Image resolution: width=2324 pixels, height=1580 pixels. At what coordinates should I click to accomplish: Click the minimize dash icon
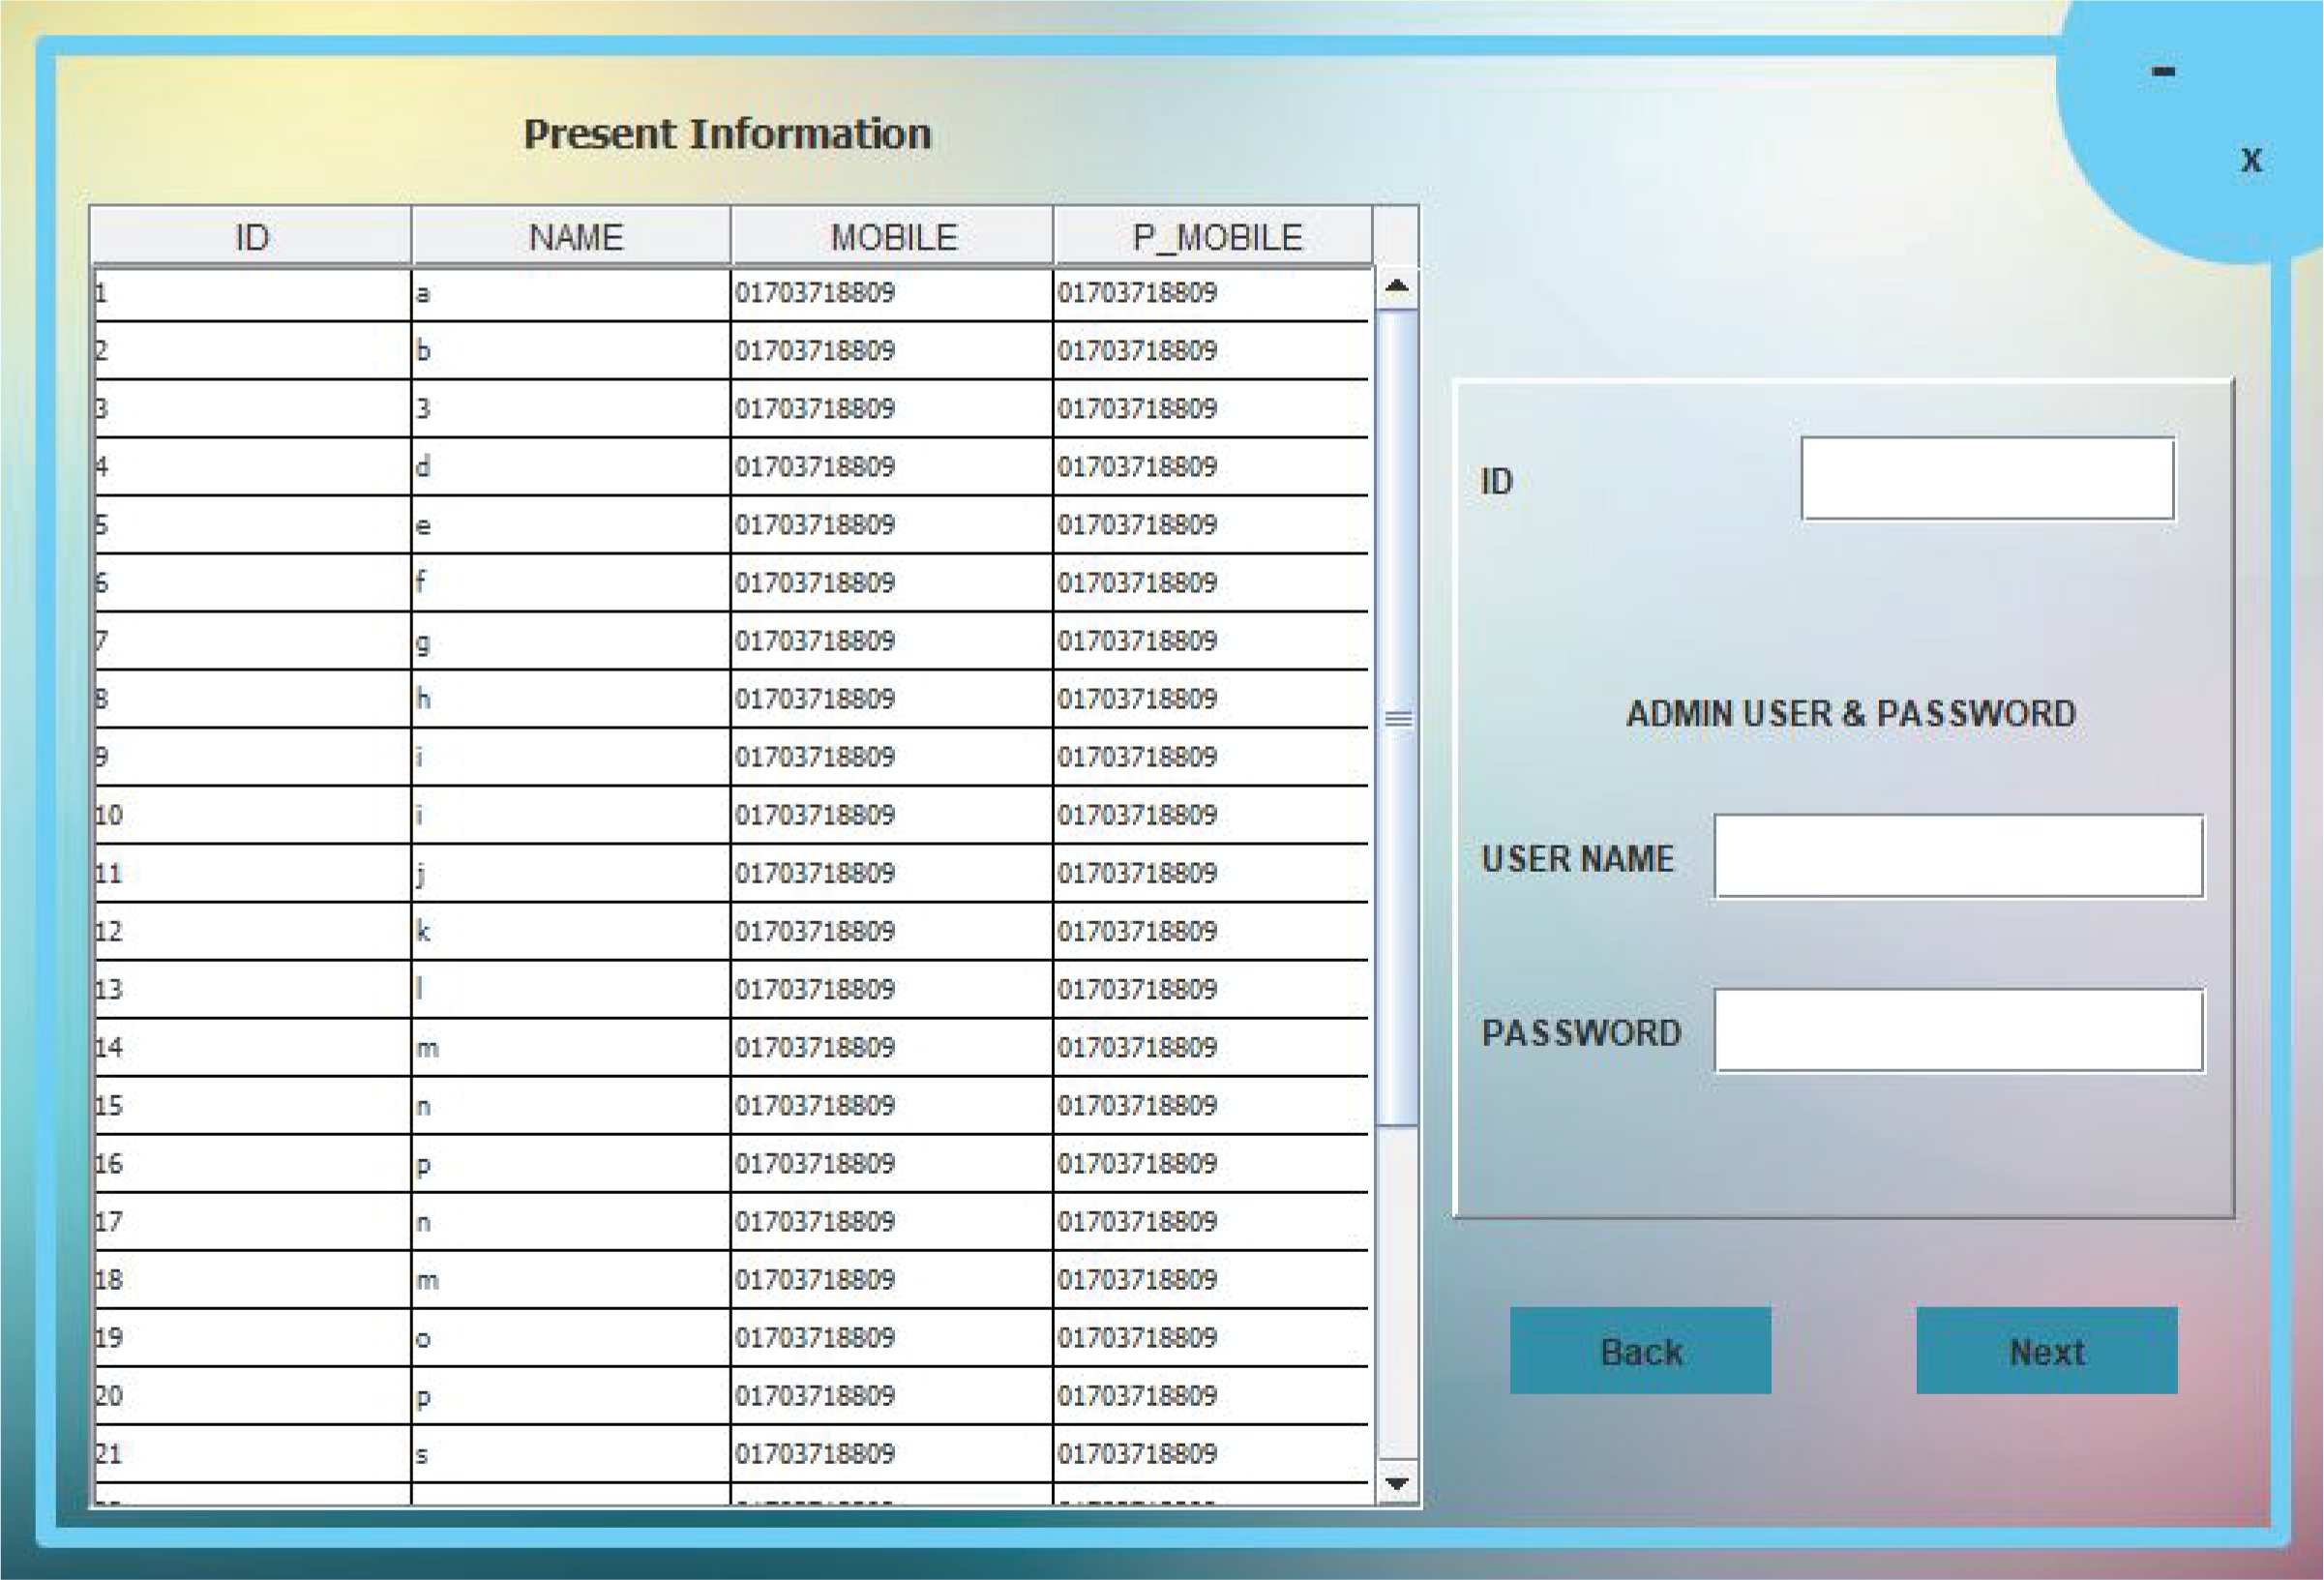coord(2163,72)
